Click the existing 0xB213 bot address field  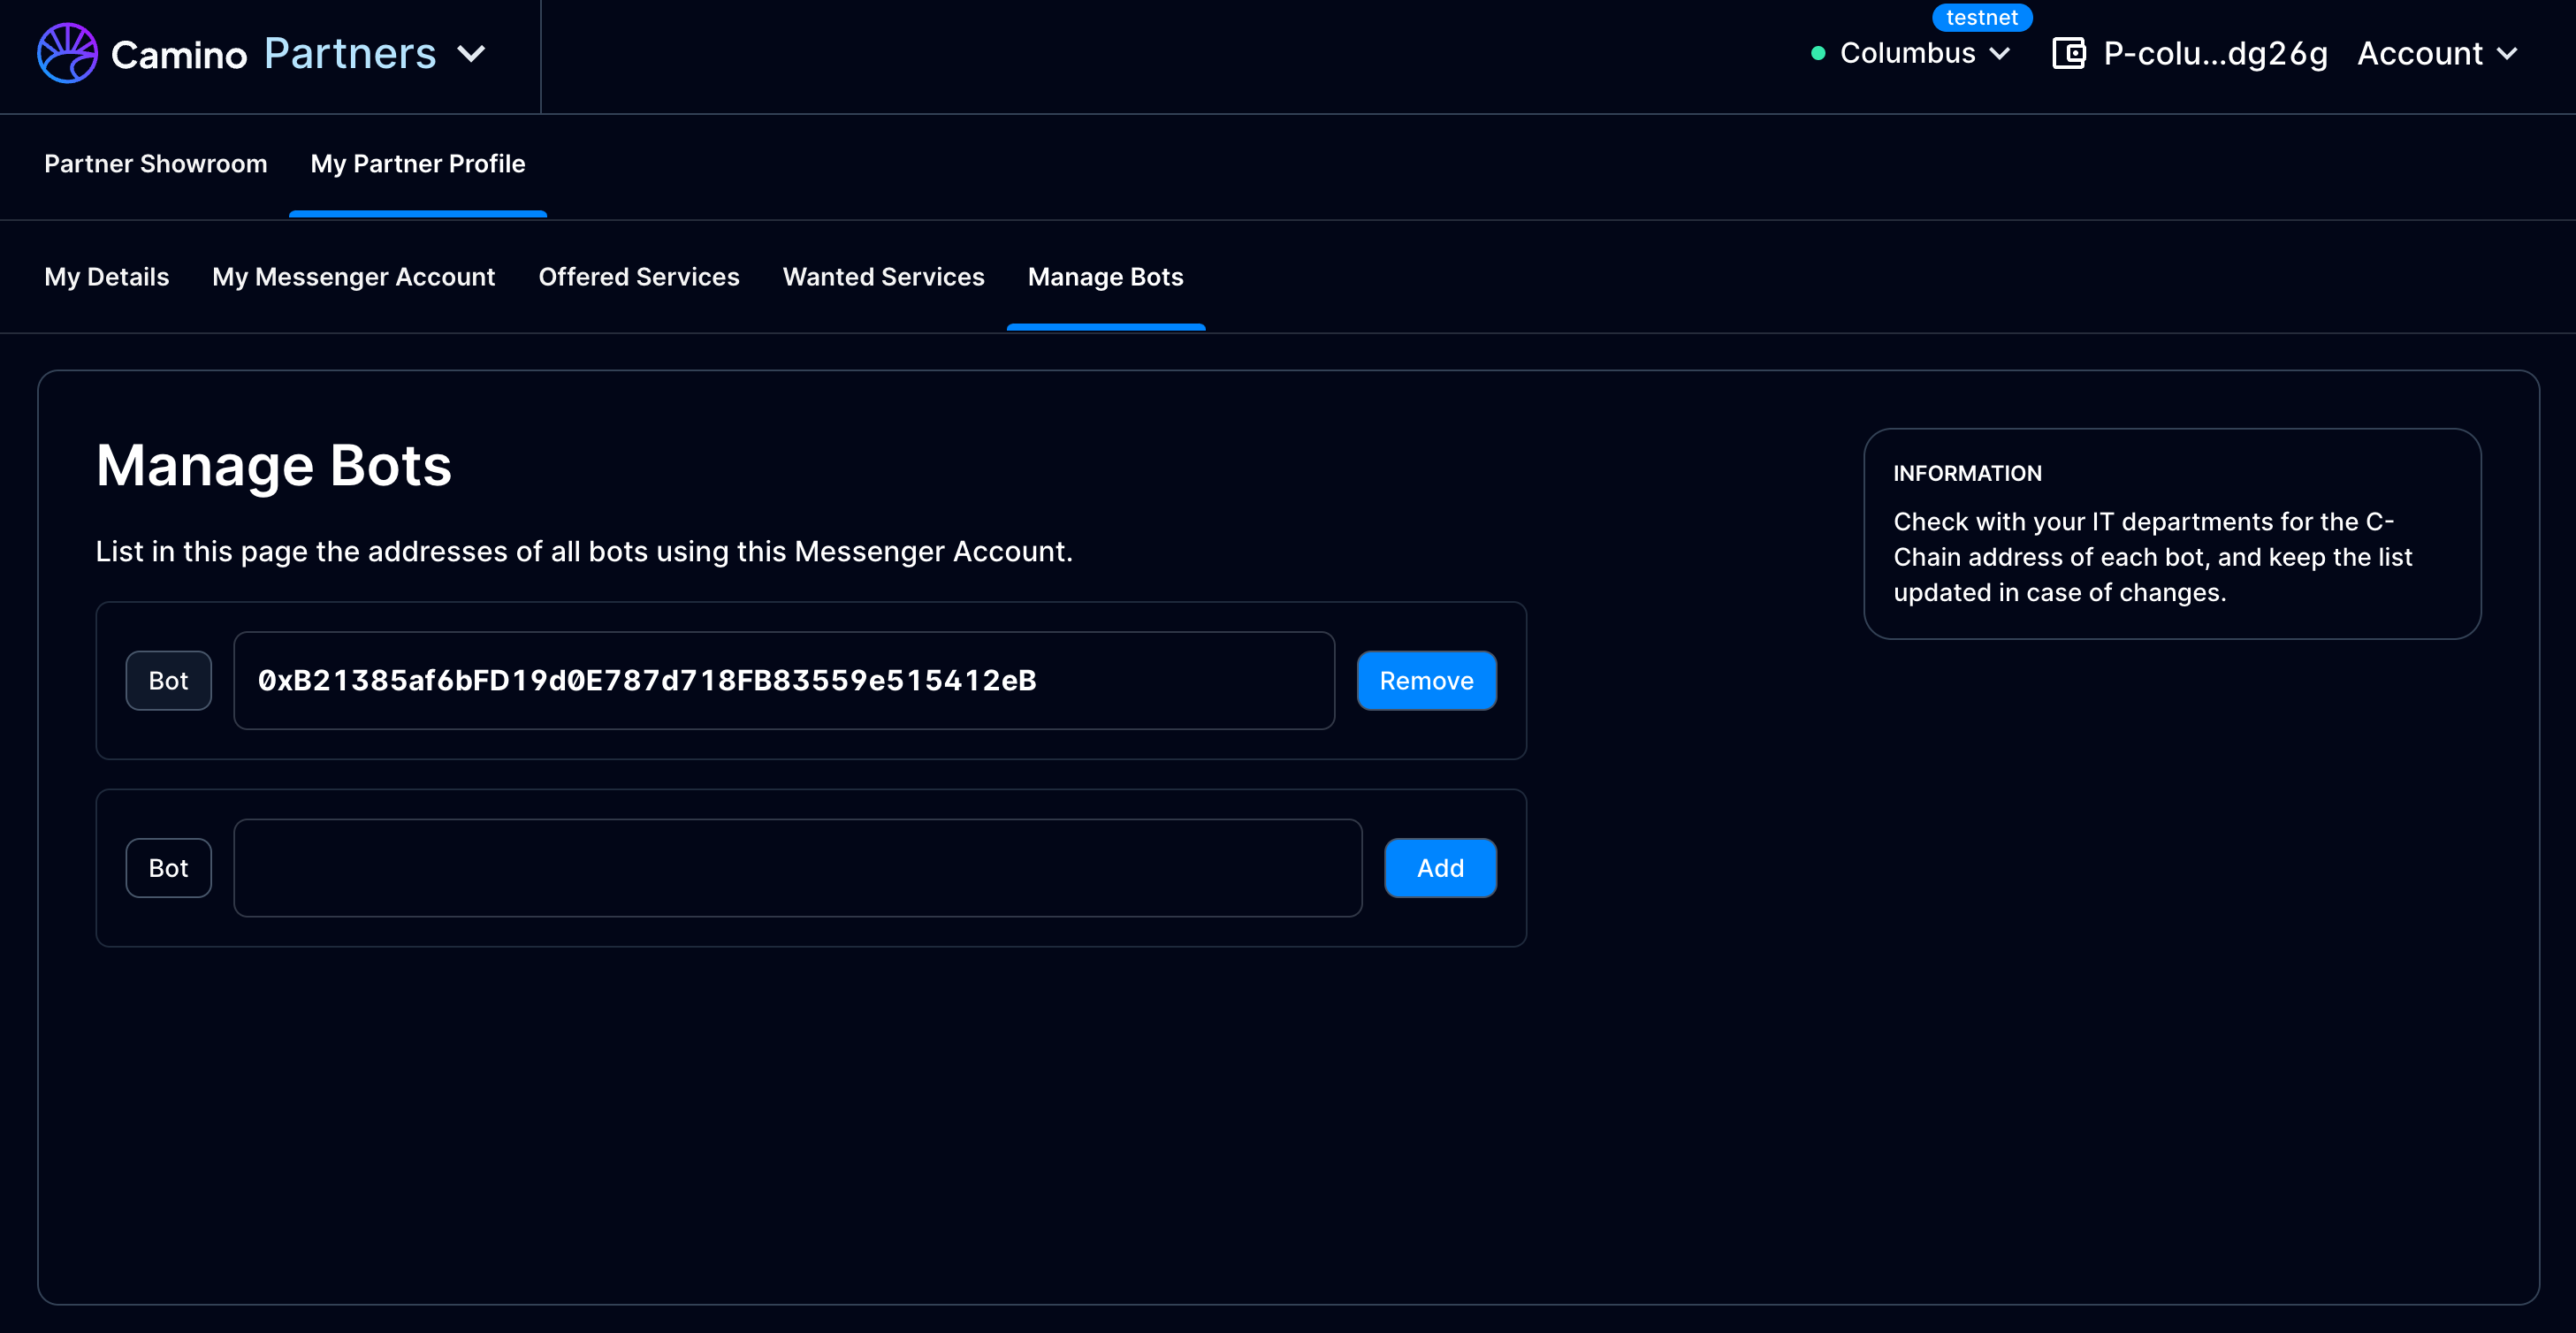coord(783,681)
